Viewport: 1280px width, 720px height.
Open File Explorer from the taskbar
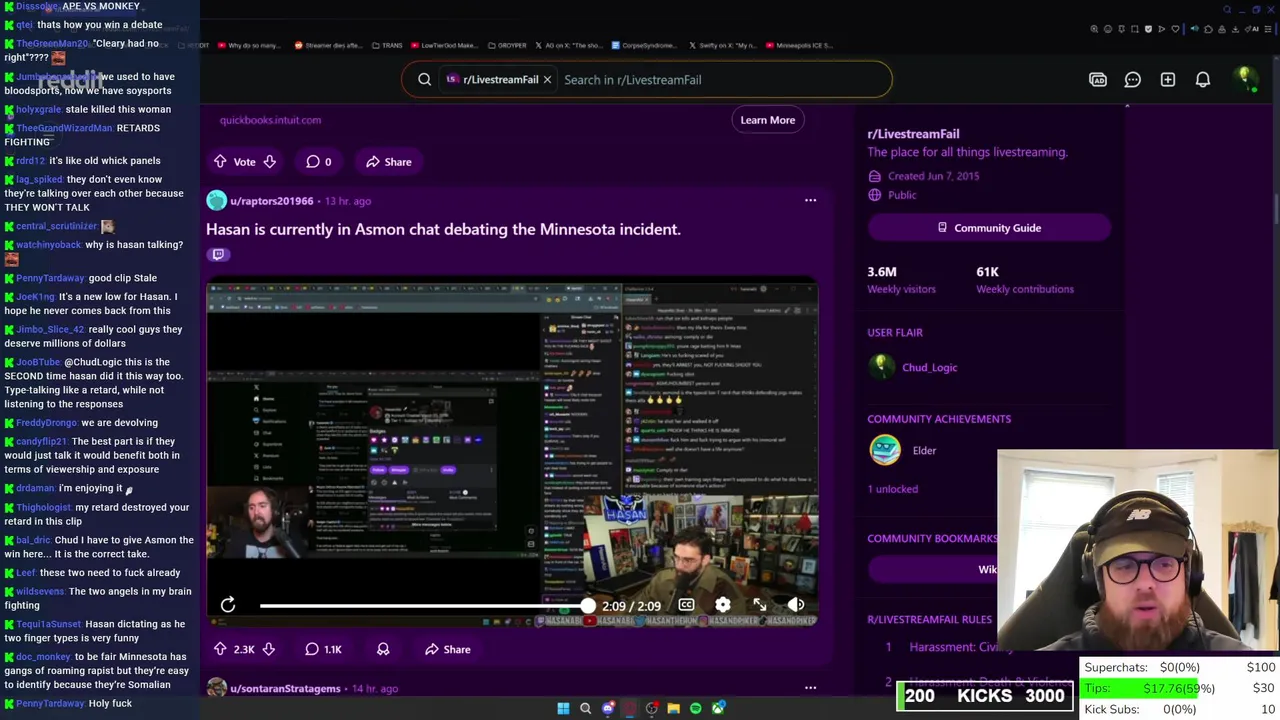click(x=674, y=708)
